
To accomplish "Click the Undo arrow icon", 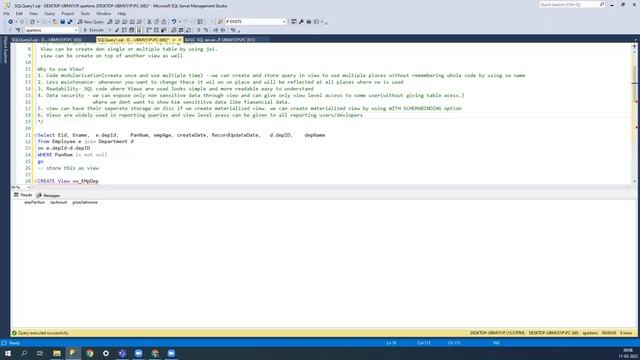I will 173,22.
